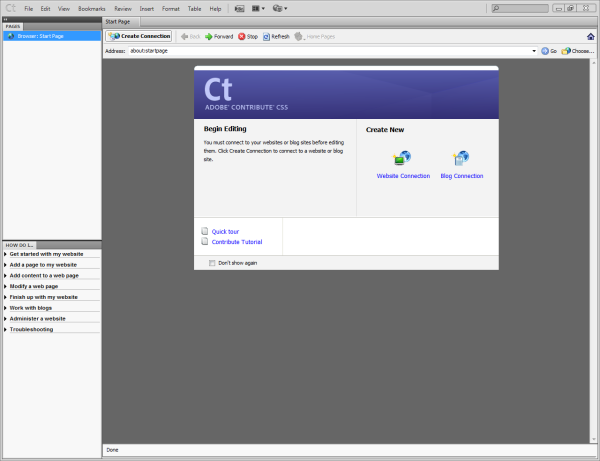Image resolution: width=600 pixels, height=461 pixels.
Task: Click the first icon after Help menu
Action: tap(240, 8)
